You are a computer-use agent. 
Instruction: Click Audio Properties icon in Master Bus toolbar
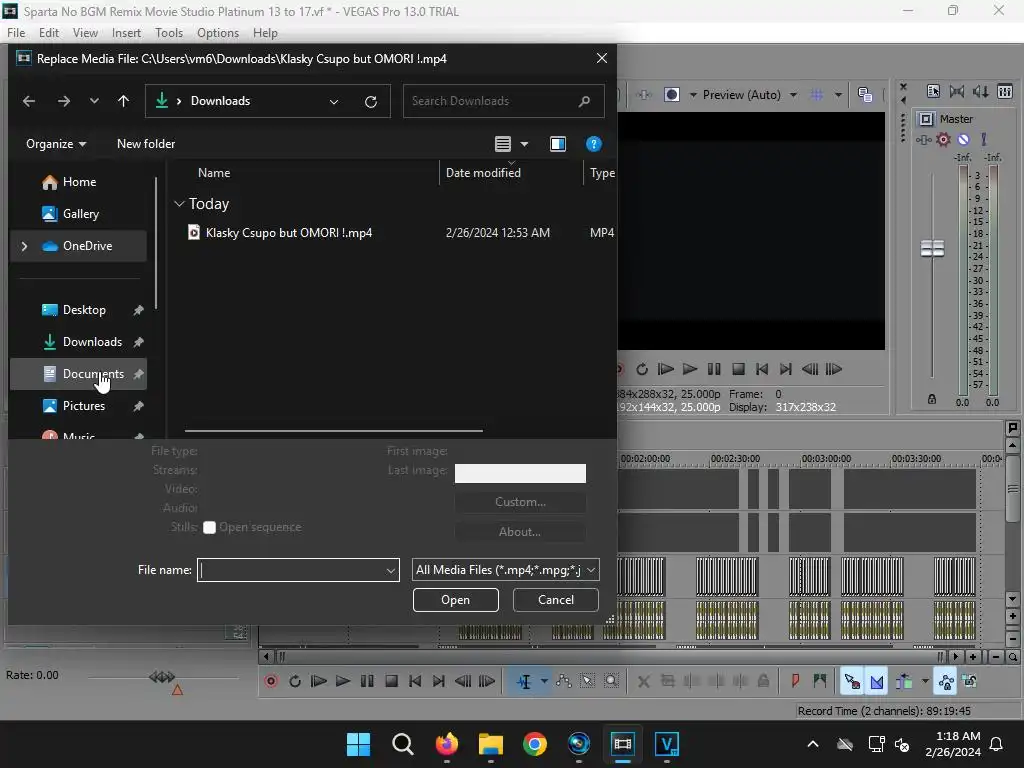(933, 91)
